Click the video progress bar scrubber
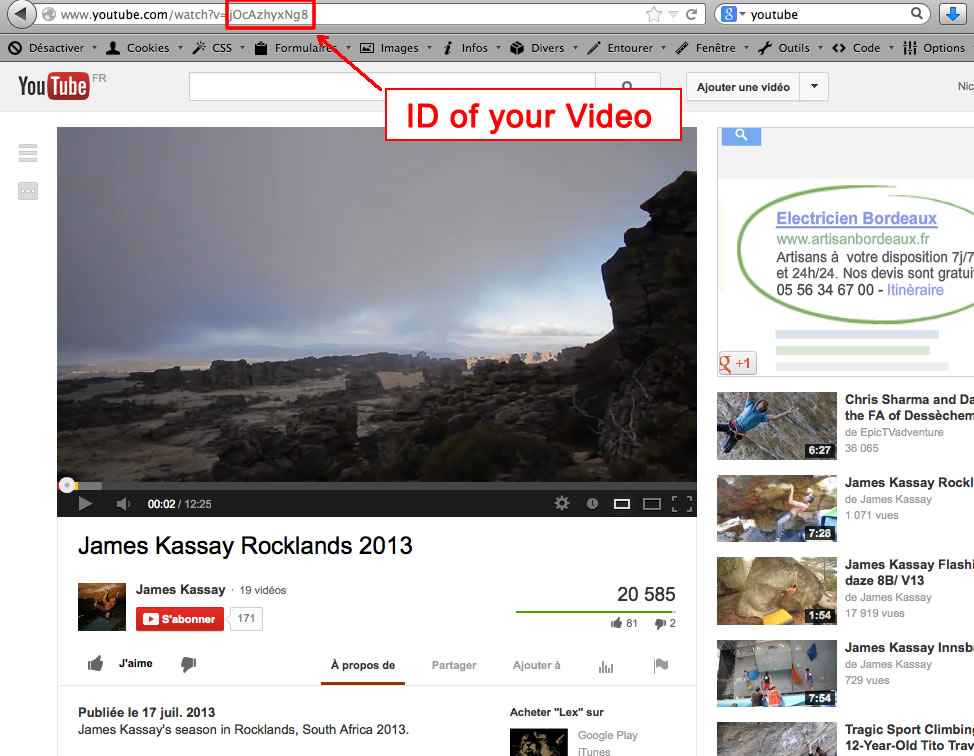This screenshot has height=756, width=974. click(66, 486)
